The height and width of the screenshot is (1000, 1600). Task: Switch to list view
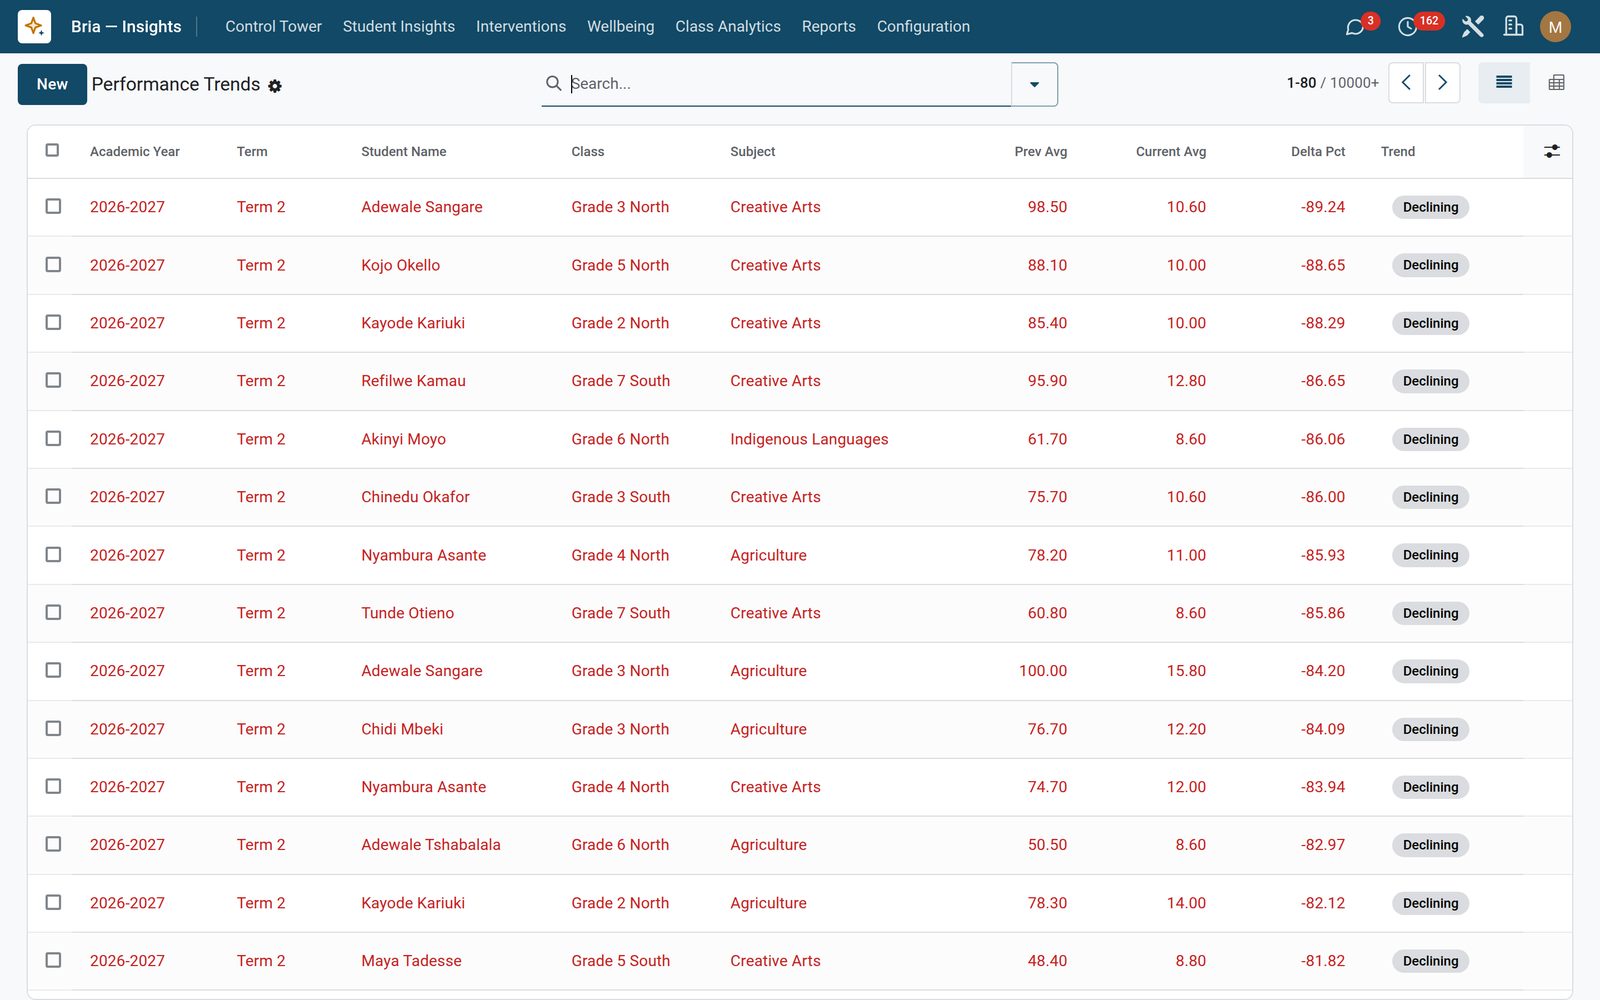click(x=1504, y=83)
